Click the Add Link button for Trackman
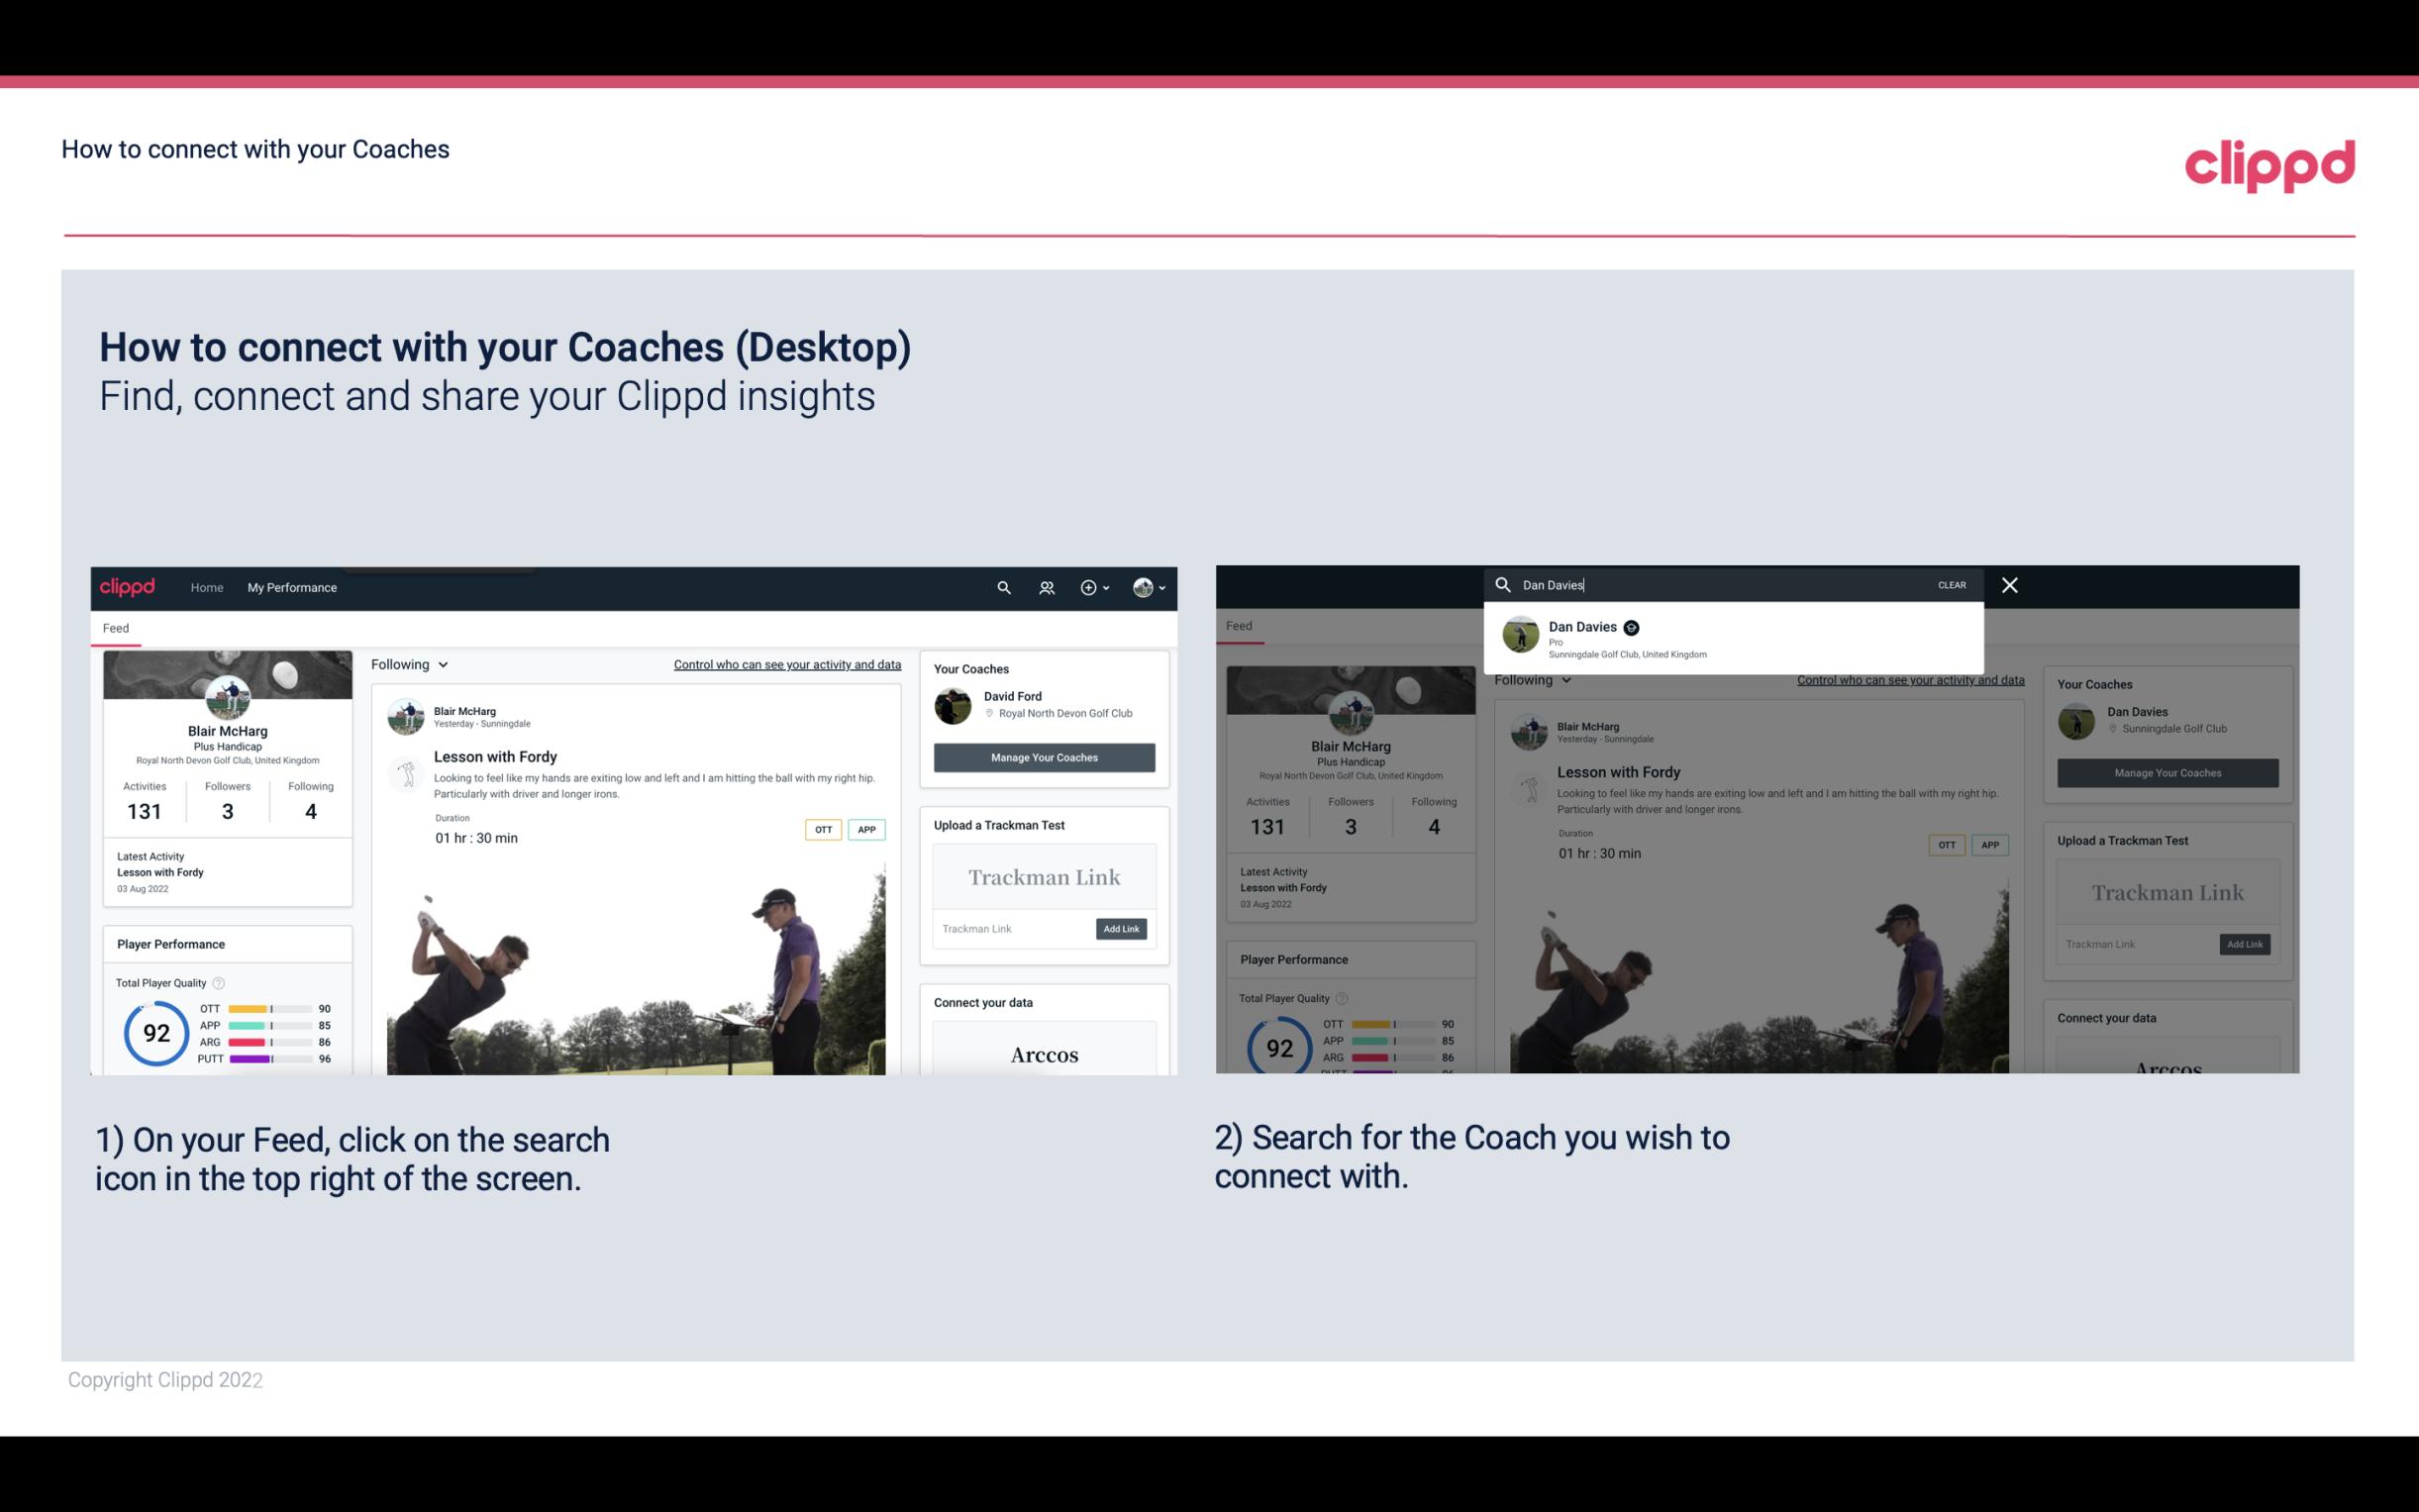Screen dimensions: 2419x1512 point(1120,927)
